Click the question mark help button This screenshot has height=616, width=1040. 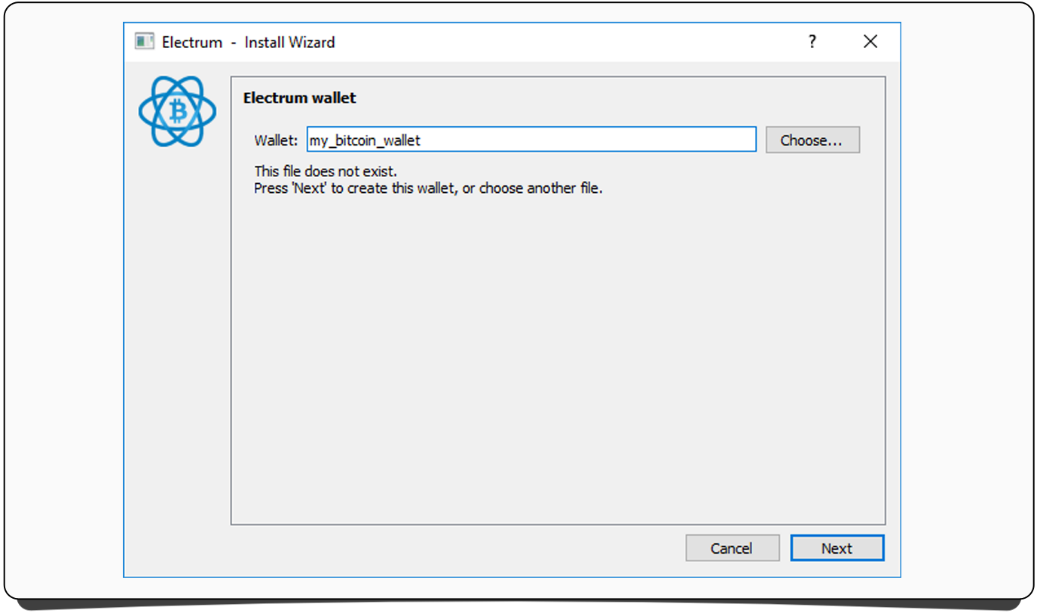point(812,42)
